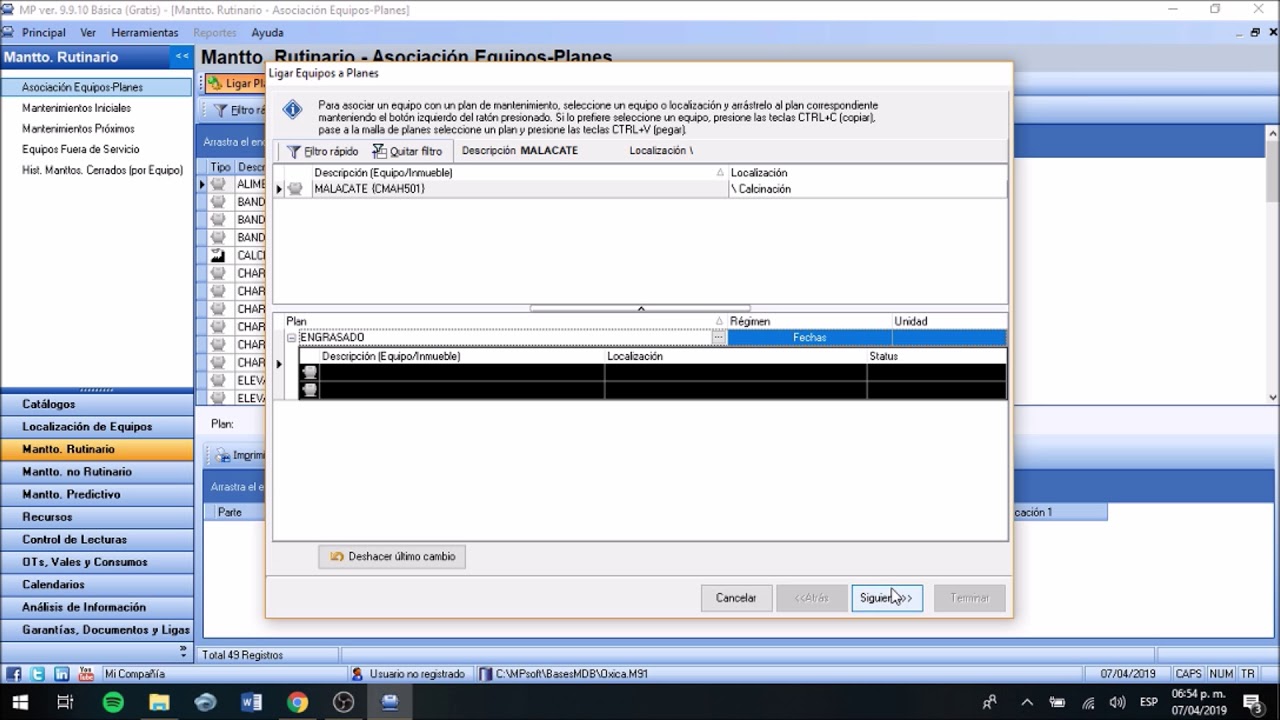Click the Facebook icon in status bar
The width and height of the screenshot is (1280, 720).
pos(13,674)
